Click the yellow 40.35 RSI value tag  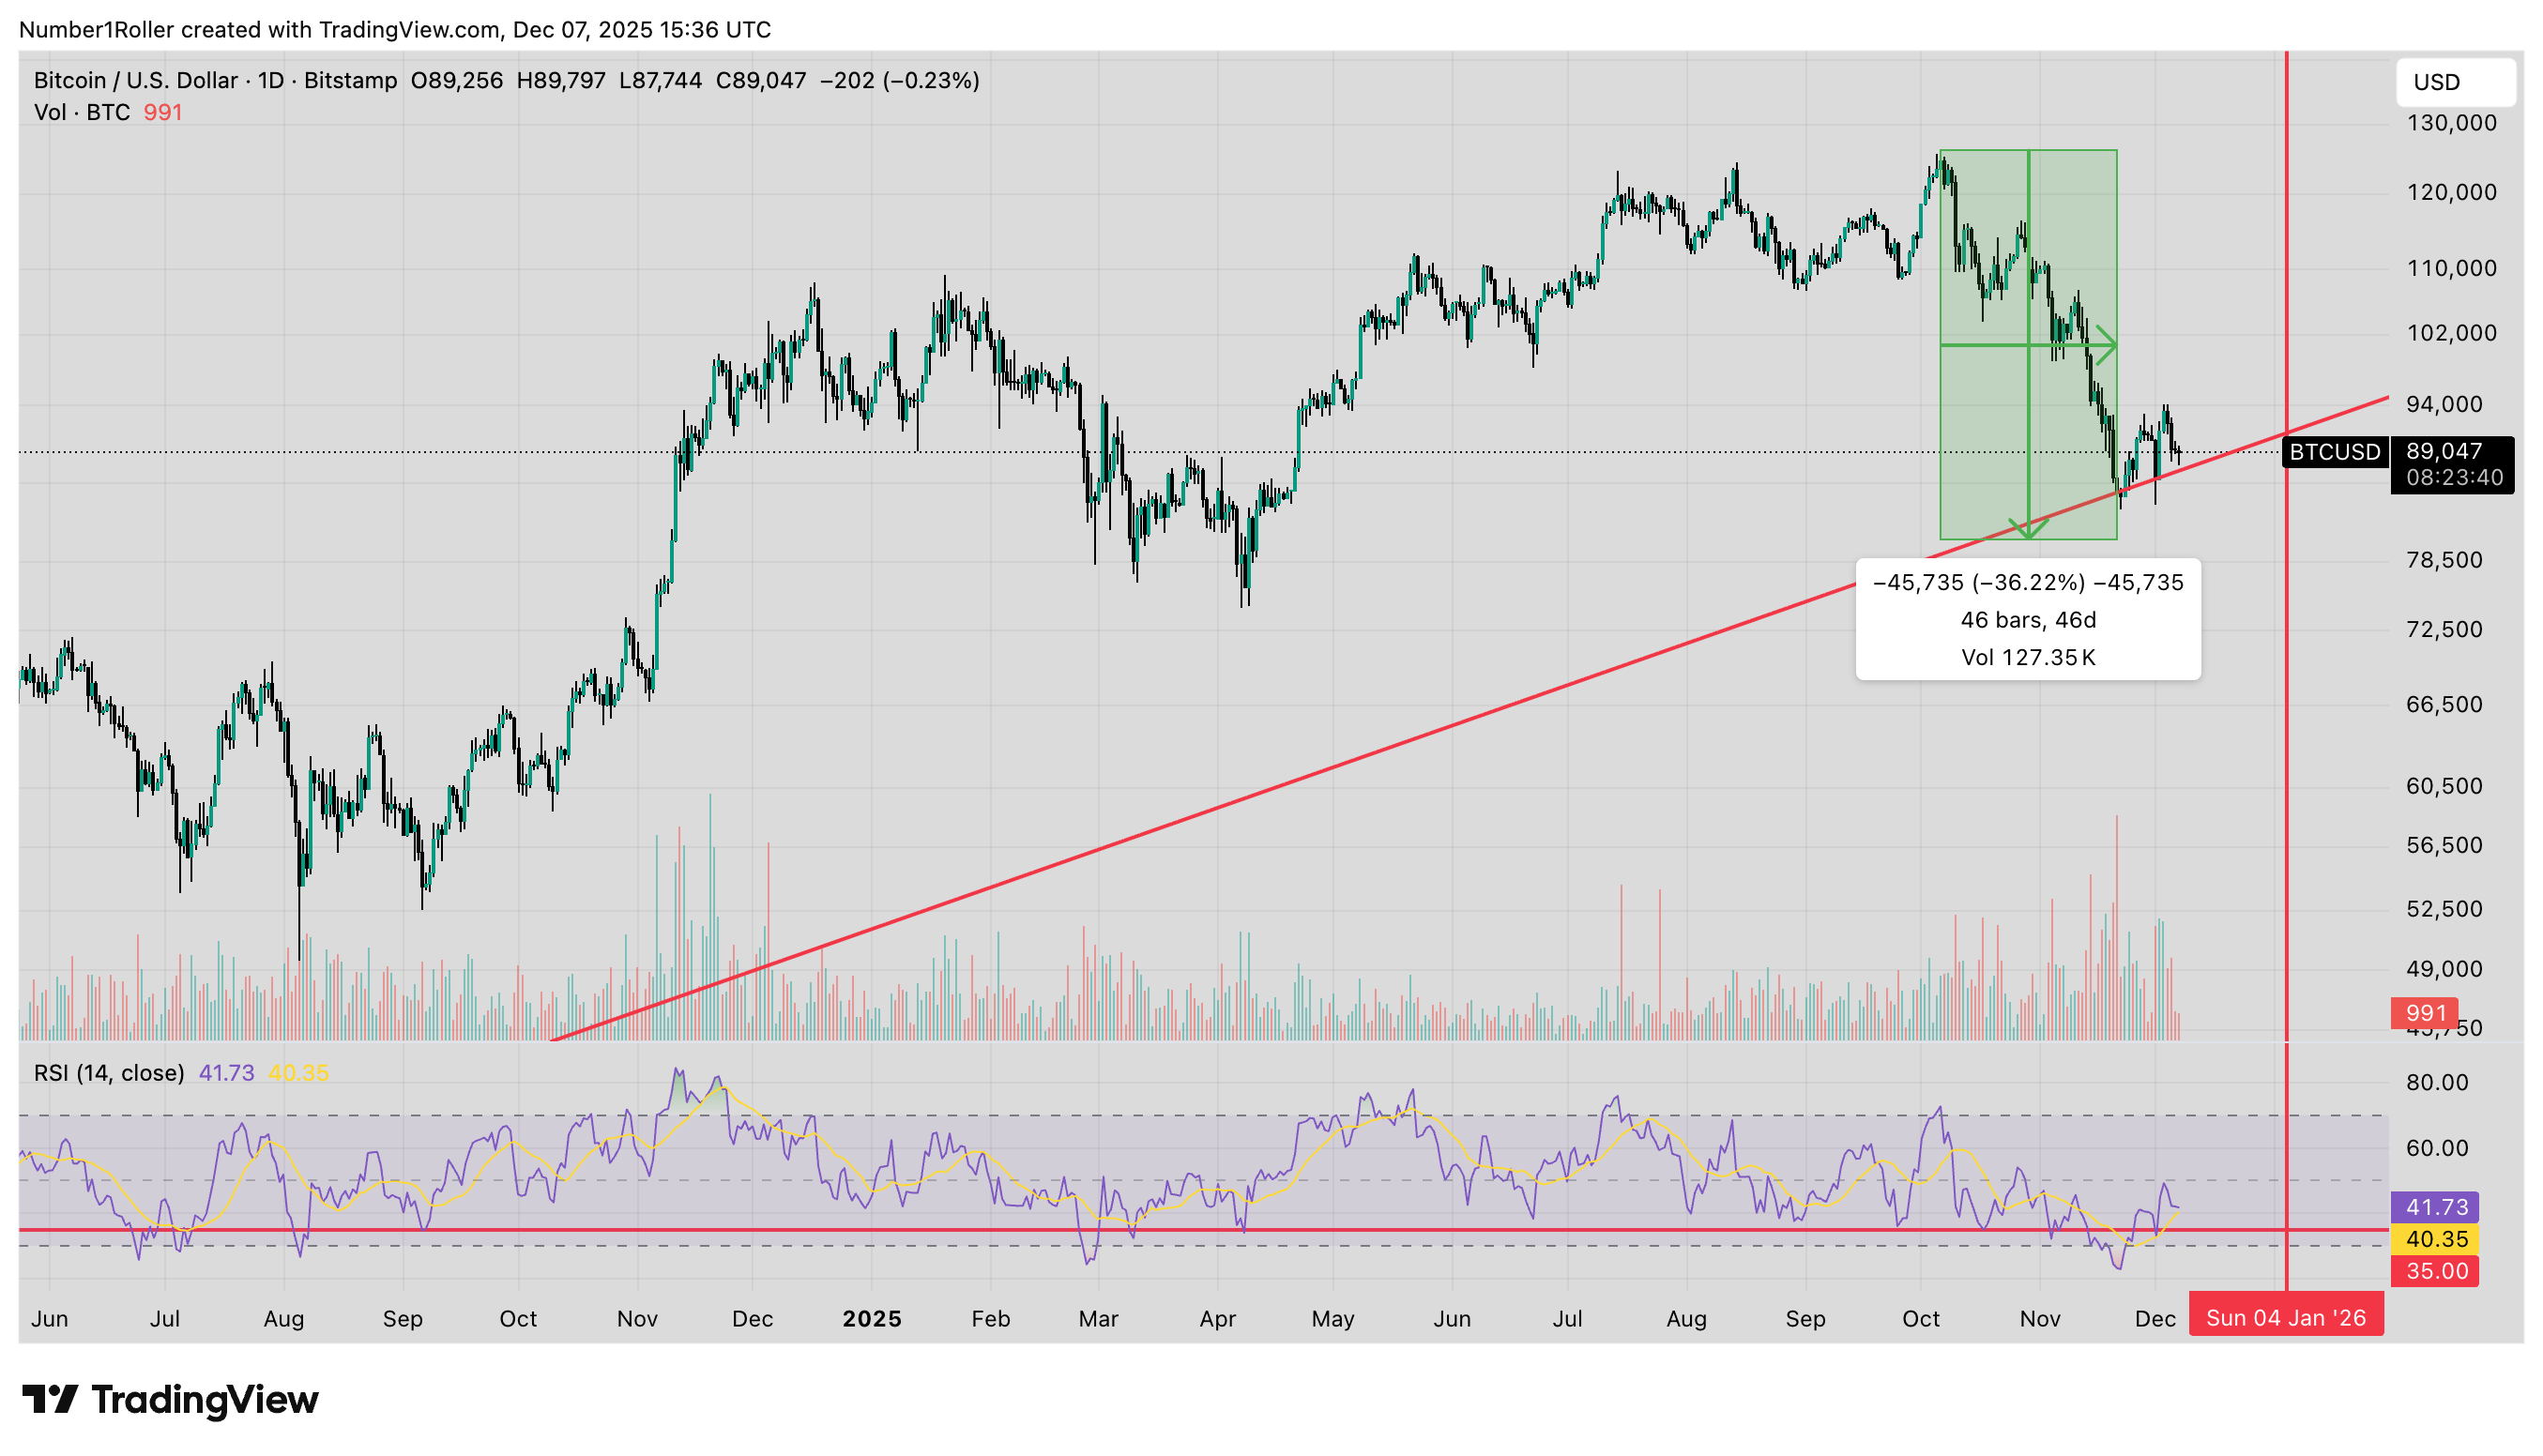[2436, 1239]
